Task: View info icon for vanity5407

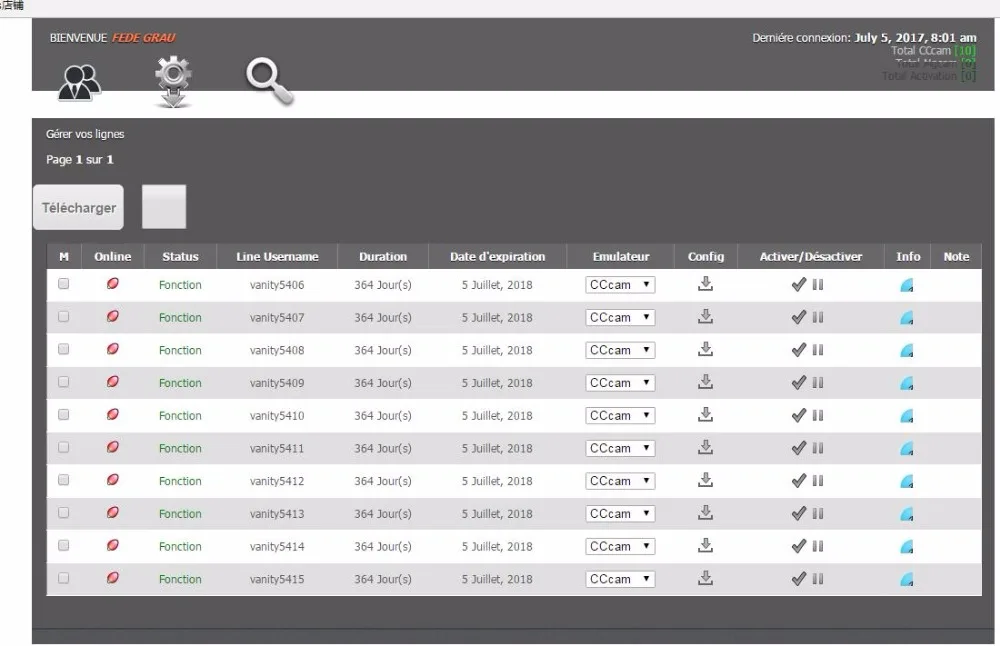Action: point(906,318)
